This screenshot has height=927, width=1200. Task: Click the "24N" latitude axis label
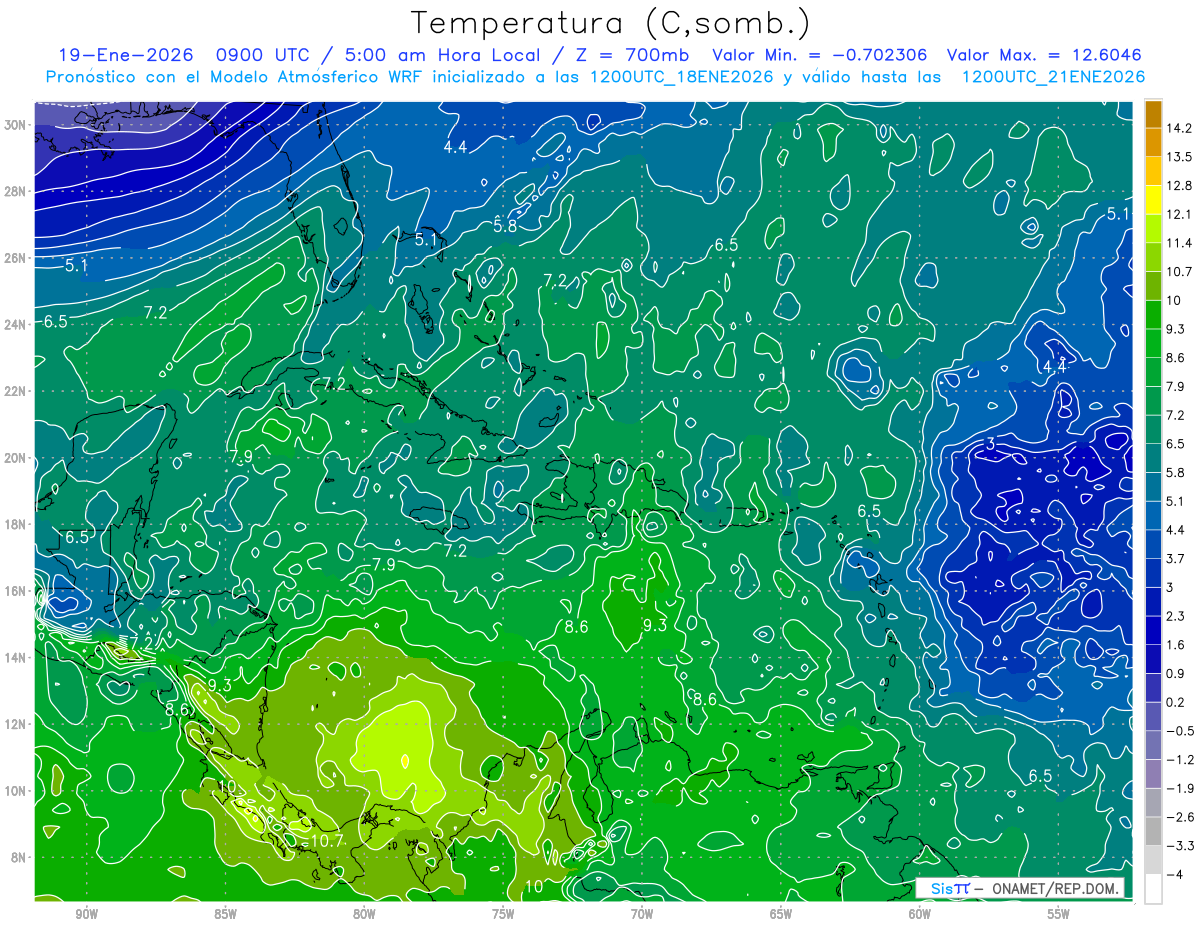click(16, 325)
